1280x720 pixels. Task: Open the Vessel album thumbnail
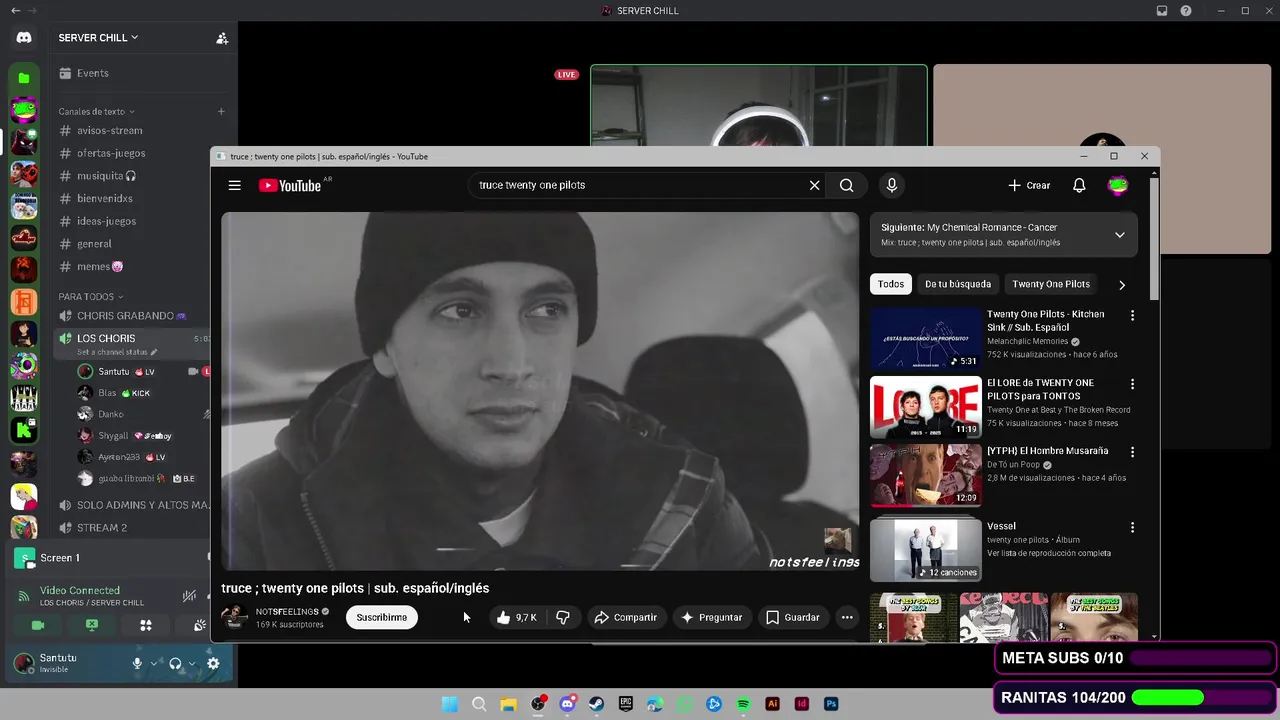point(926,550)
